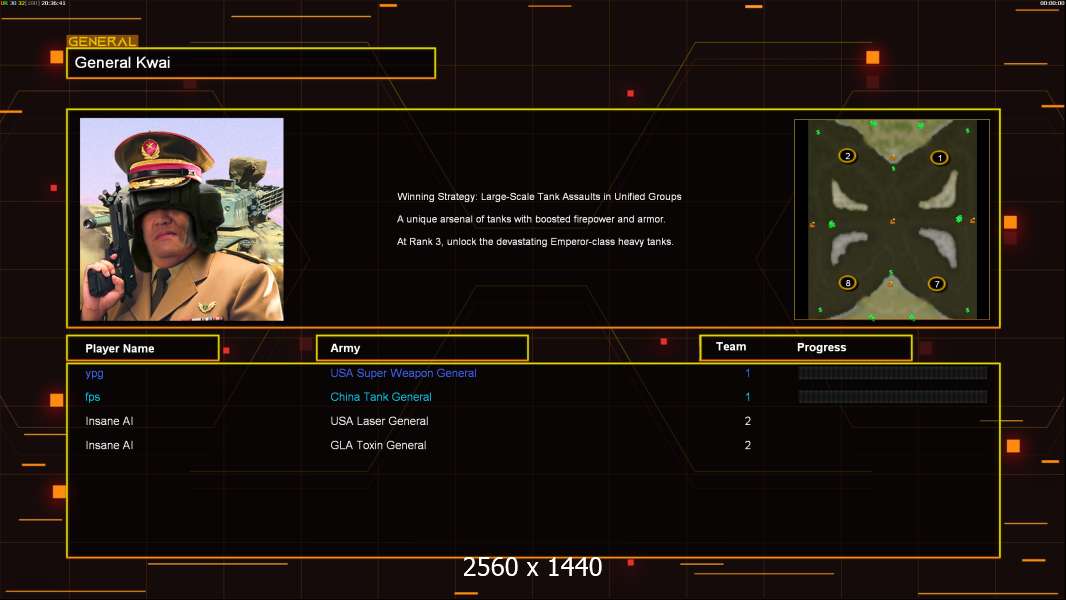Click the green cash icon in map's bottom-right corner
1066x600 pixels.
[967, 311]
